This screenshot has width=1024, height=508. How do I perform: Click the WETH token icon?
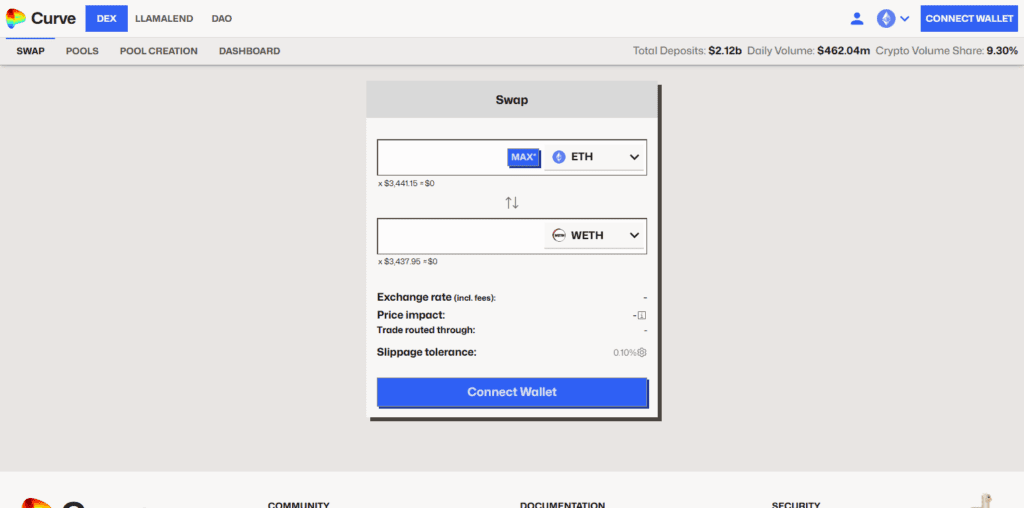coord(559,236)
